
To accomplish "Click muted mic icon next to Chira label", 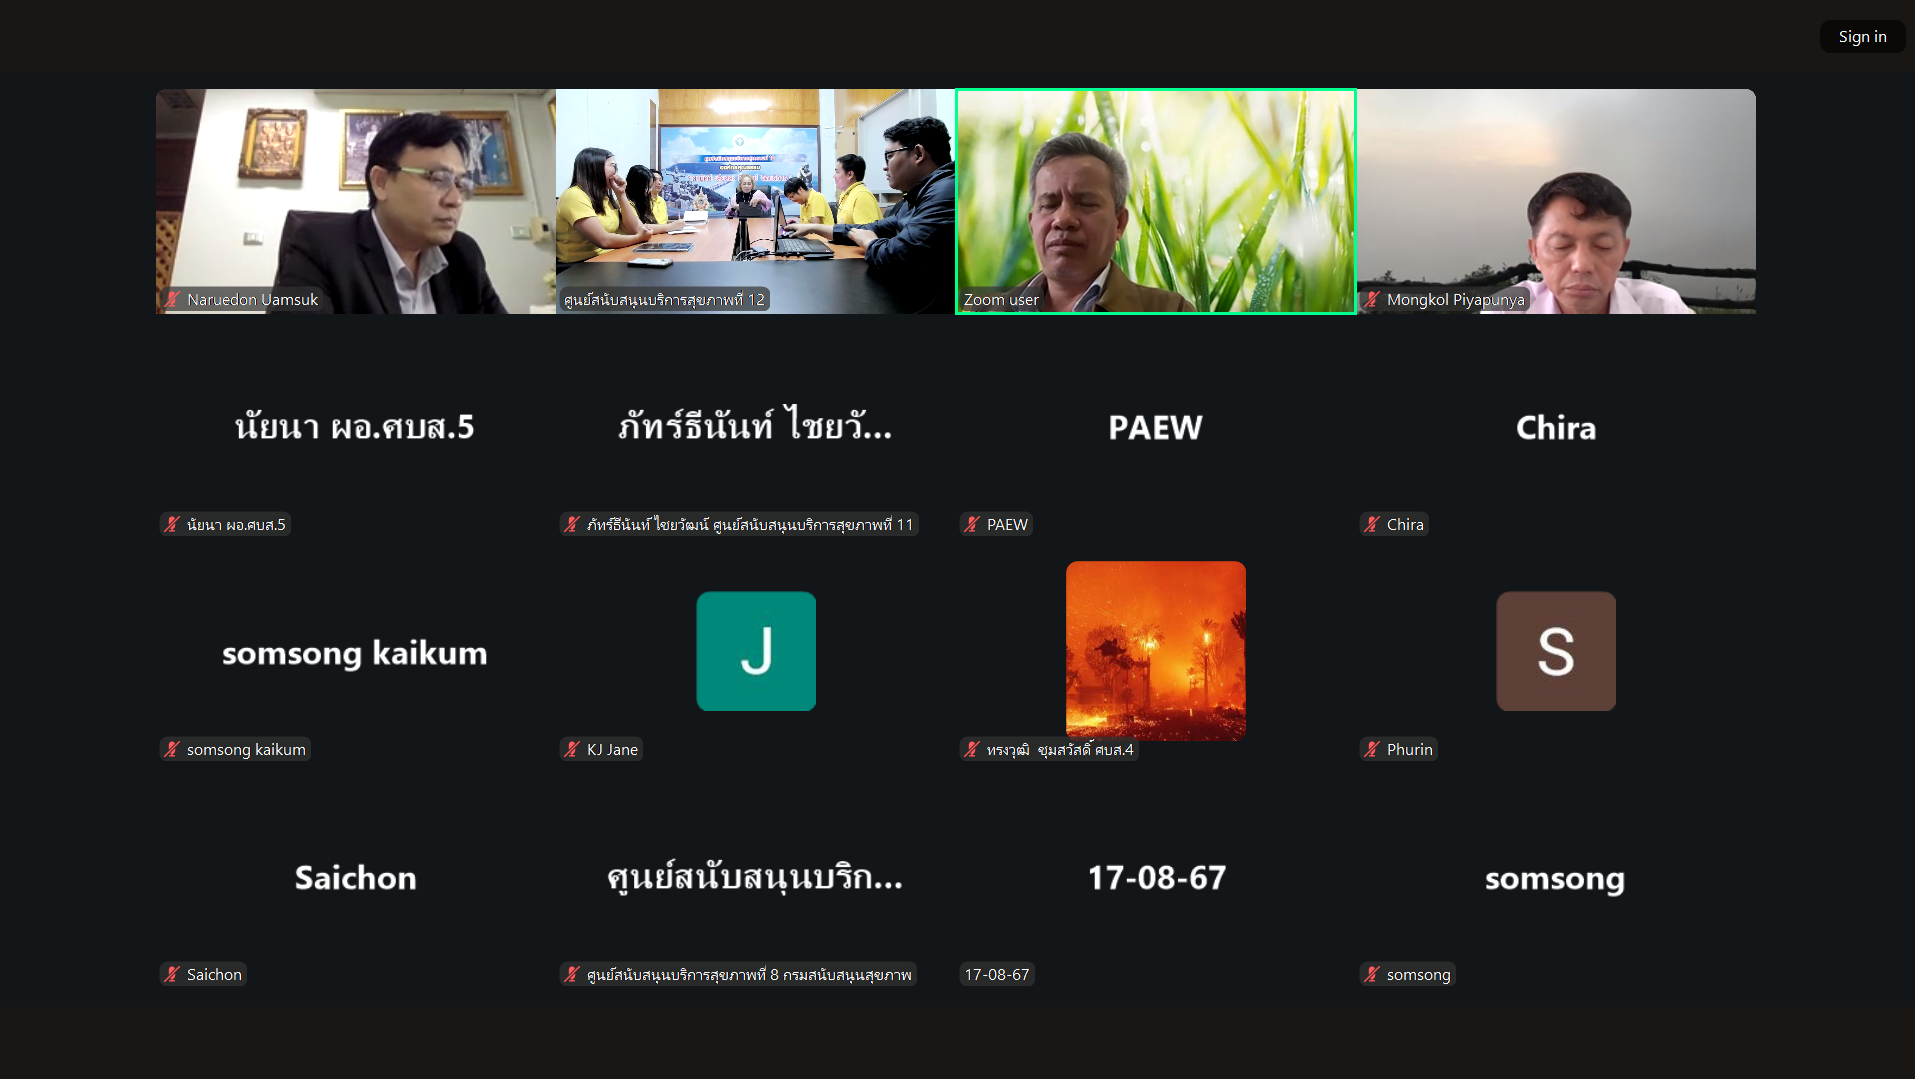I will pyautogui.click(x=1372, y=524).
